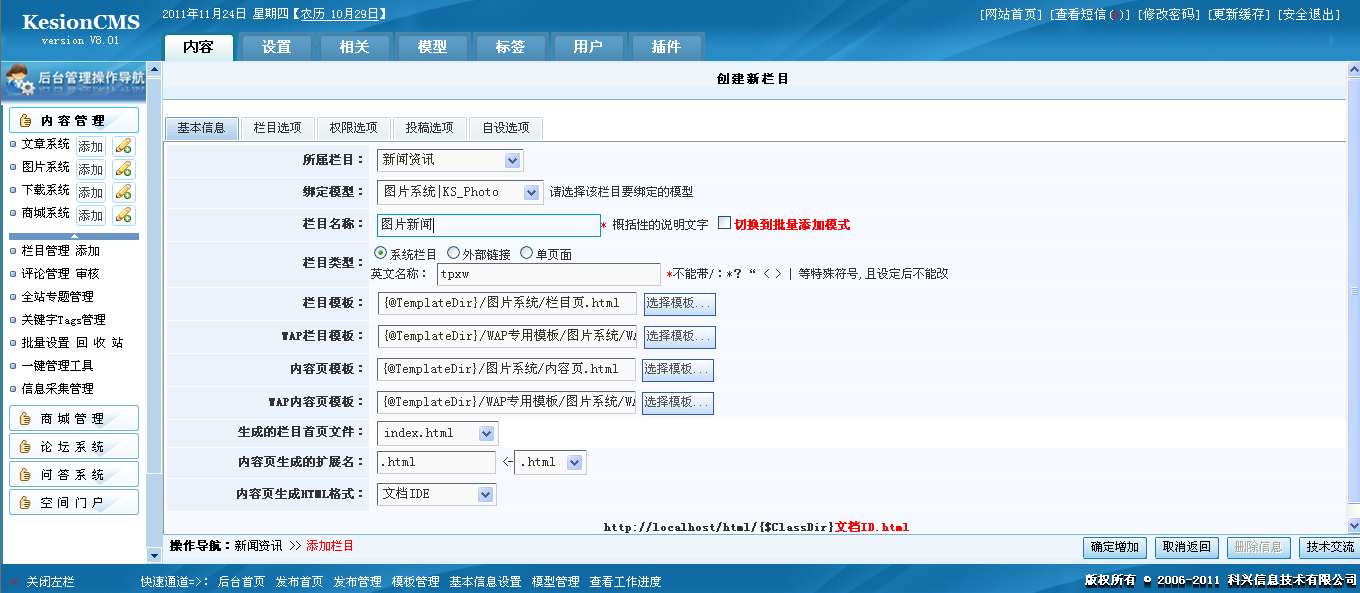
Task: Enable the 切换到批量添加模式 checkbox
Action: click(x=725, y=224)
